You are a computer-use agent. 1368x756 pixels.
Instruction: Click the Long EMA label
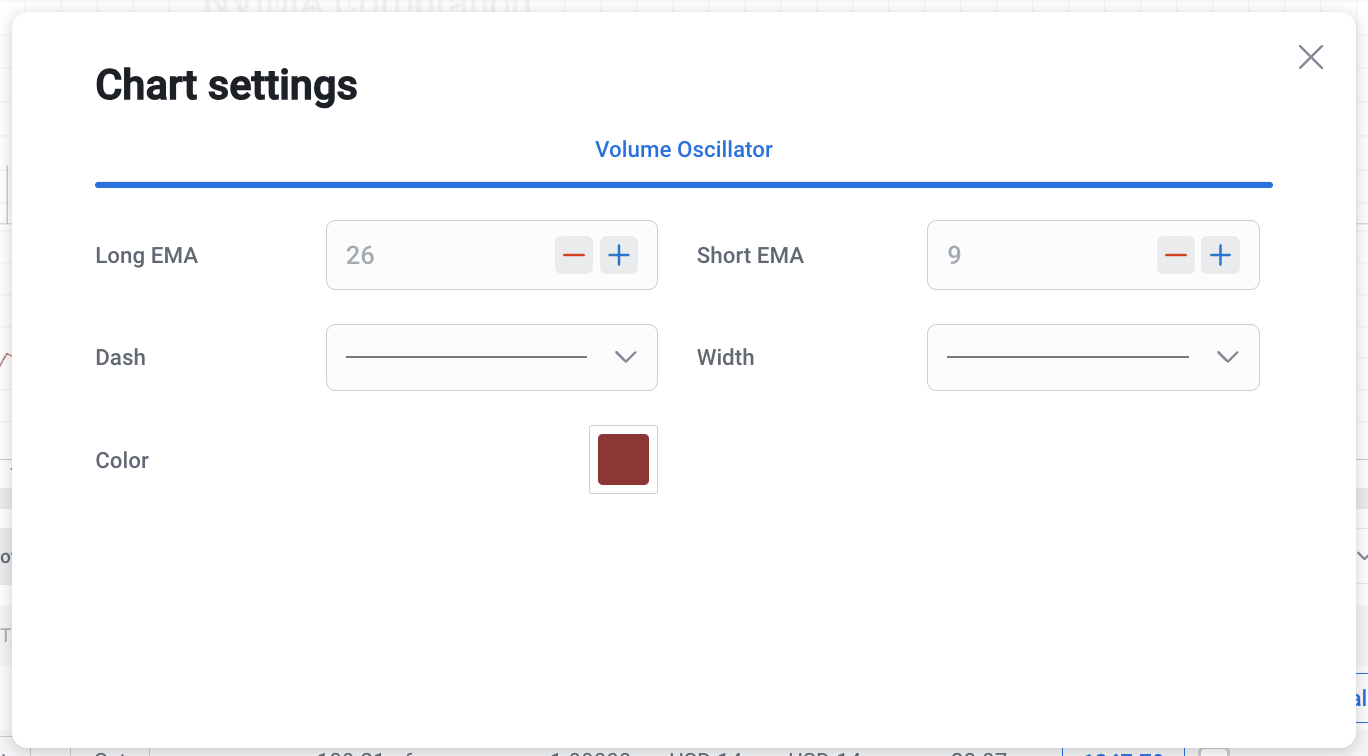pos(147,255)
